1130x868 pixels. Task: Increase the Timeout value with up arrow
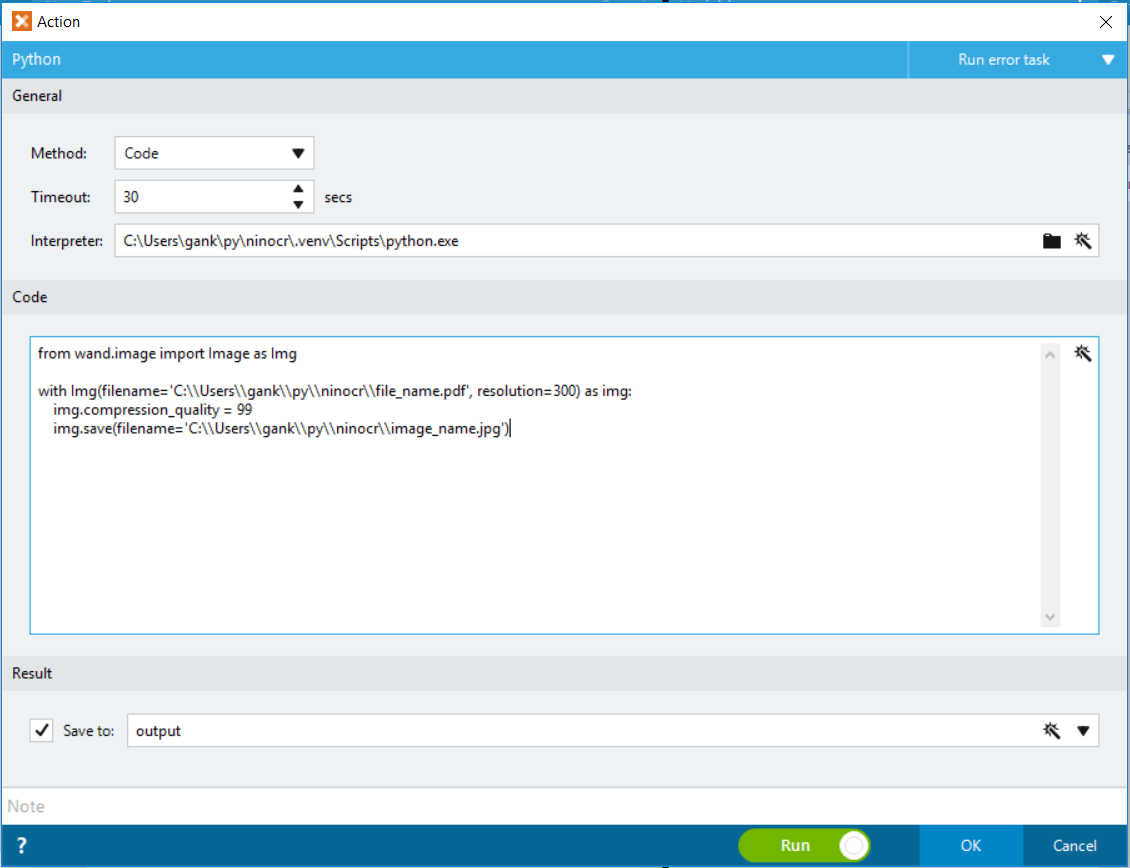(298, 189)
